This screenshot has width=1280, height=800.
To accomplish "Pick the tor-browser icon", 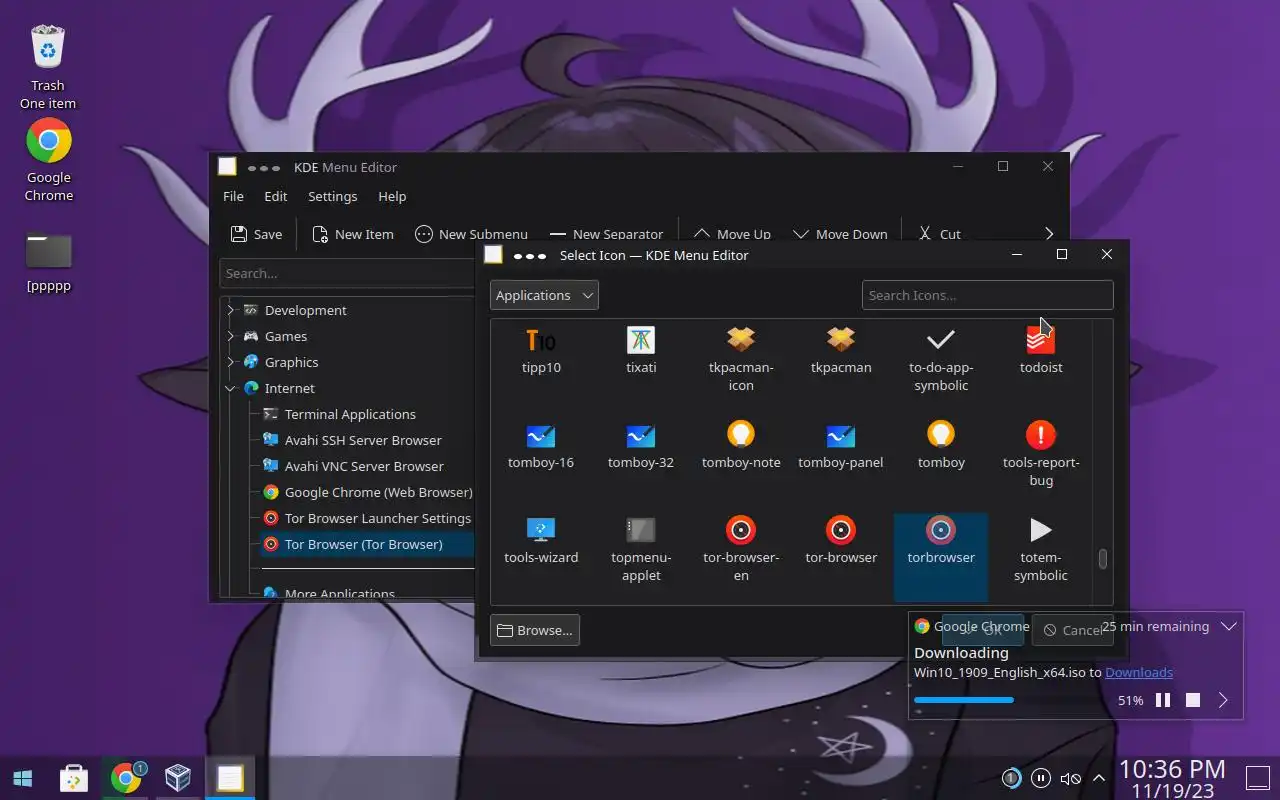I will [841, 530].
